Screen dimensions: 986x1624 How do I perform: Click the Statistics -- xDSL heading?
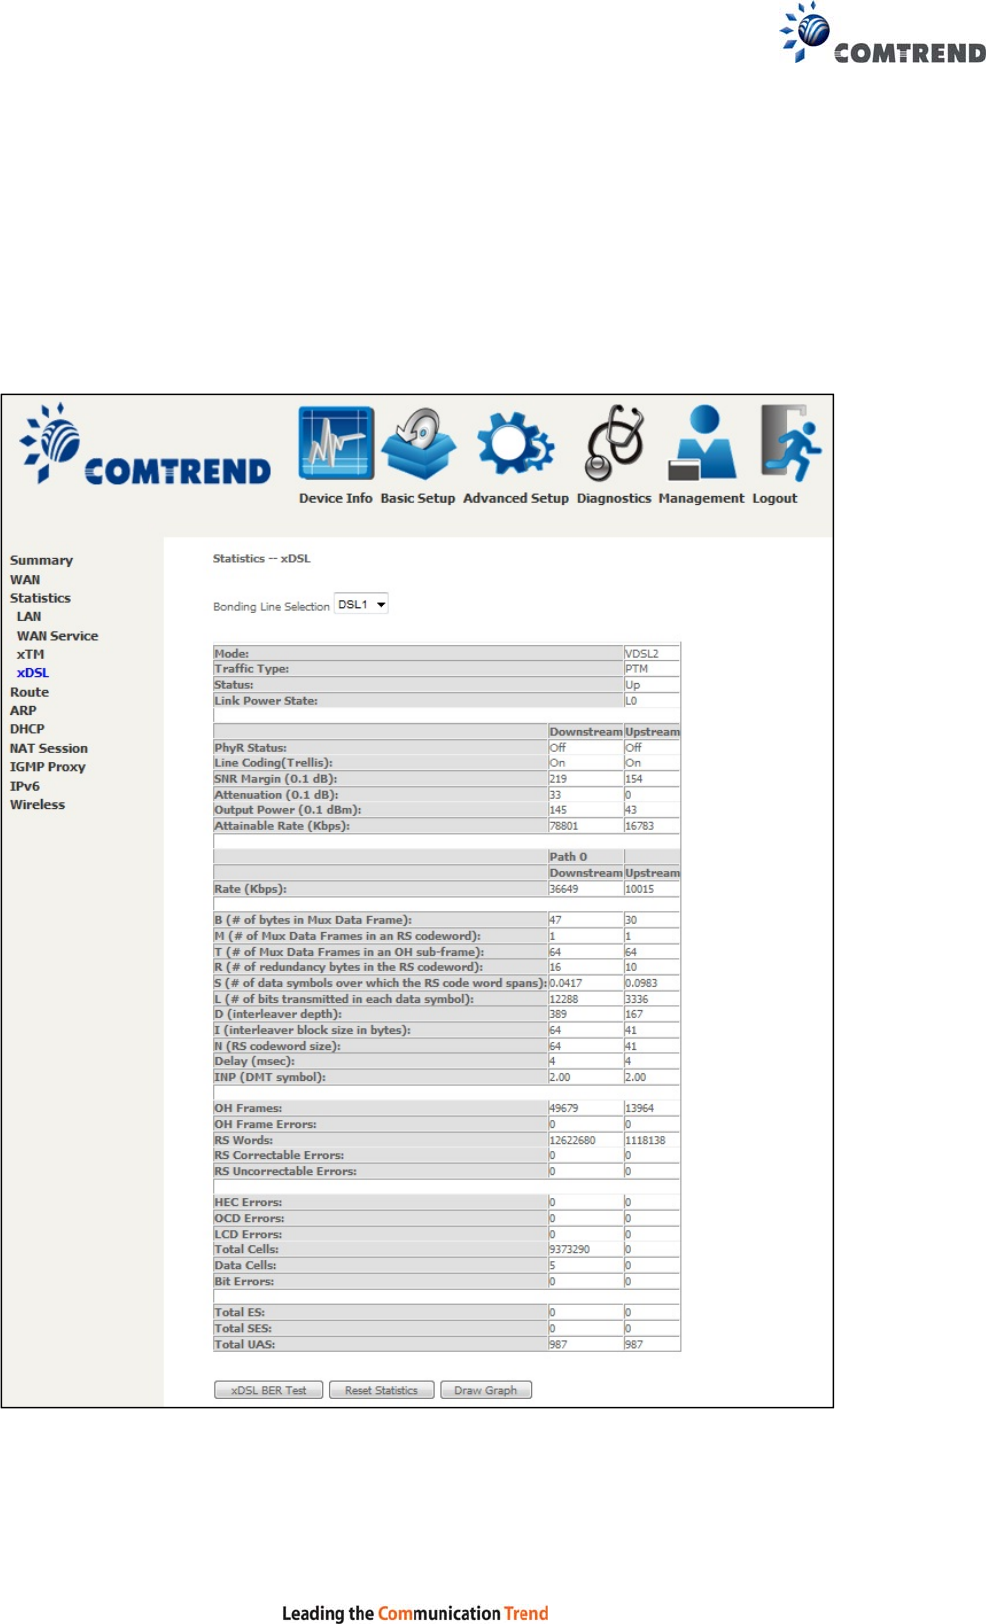pos(262,559)
